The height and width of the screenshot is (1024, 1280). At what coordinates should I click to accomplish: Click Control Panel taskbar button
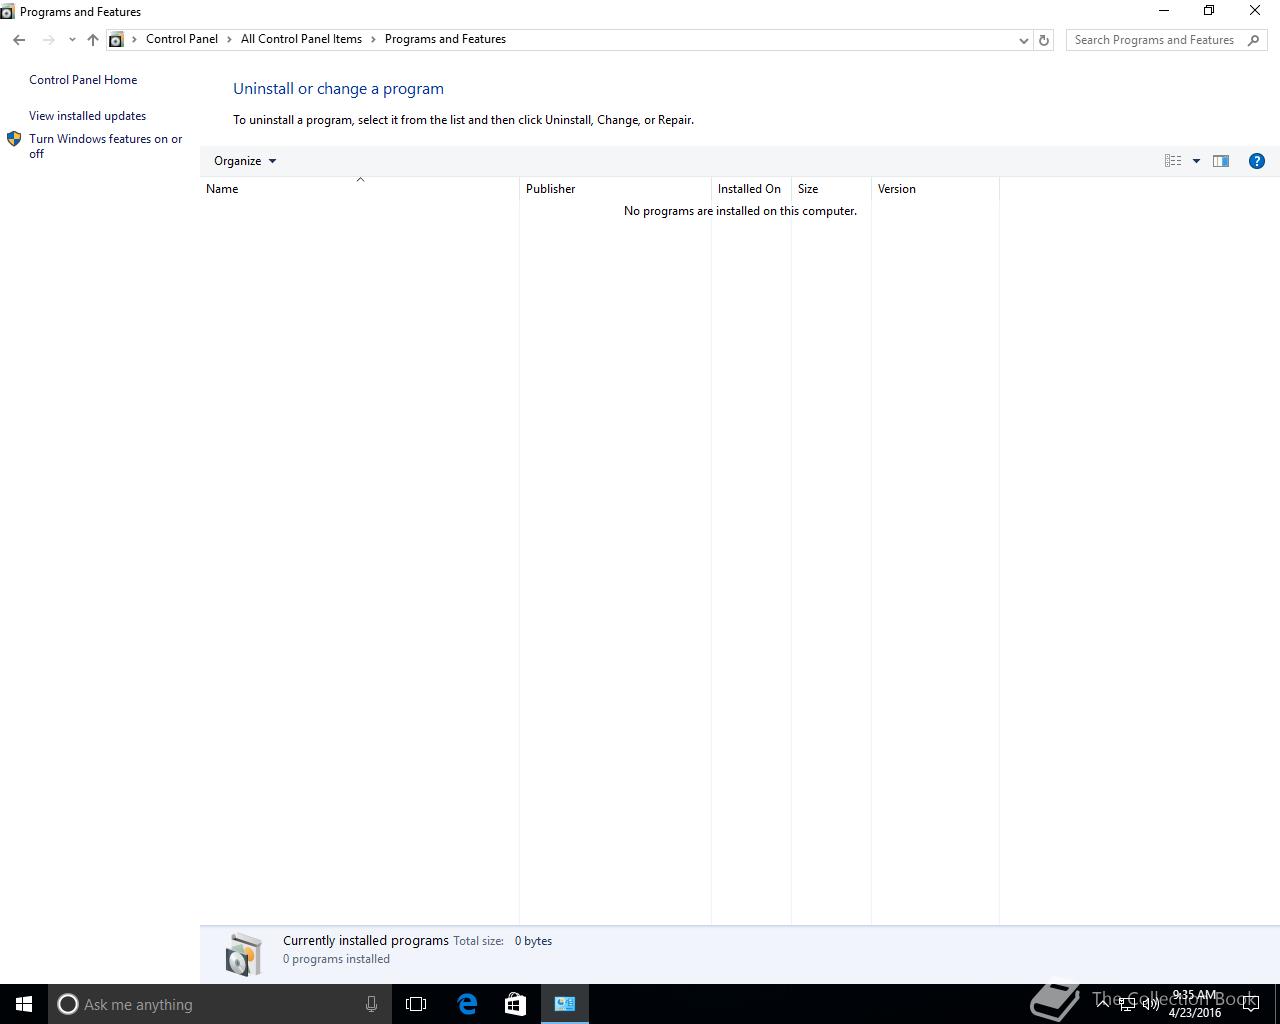point(565,1004)
